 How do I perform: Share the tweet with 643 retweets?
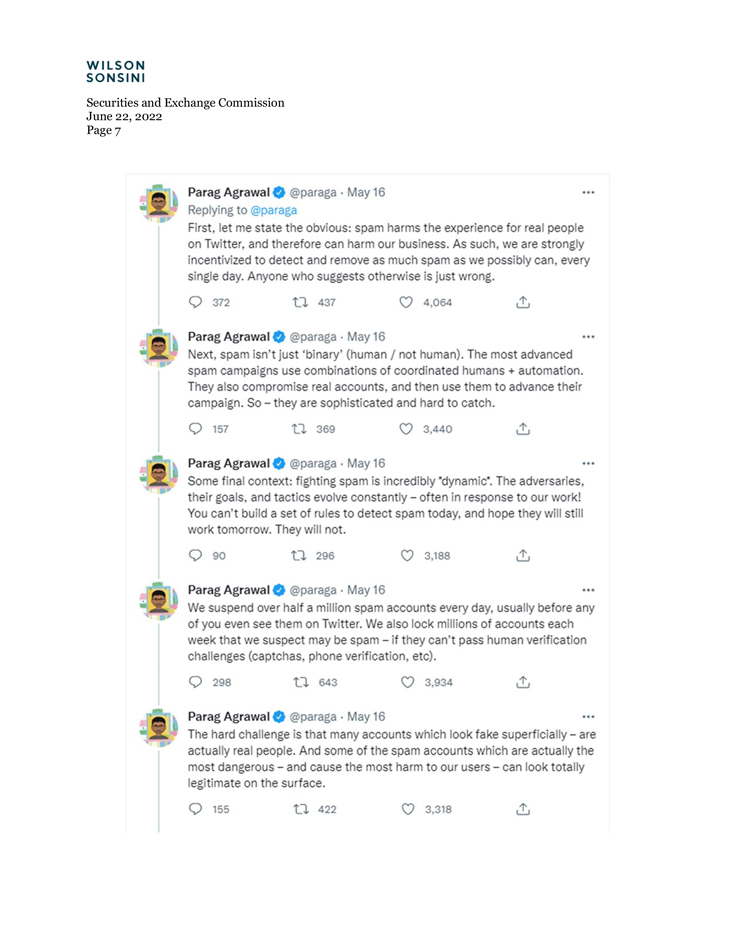coord(520,682)
